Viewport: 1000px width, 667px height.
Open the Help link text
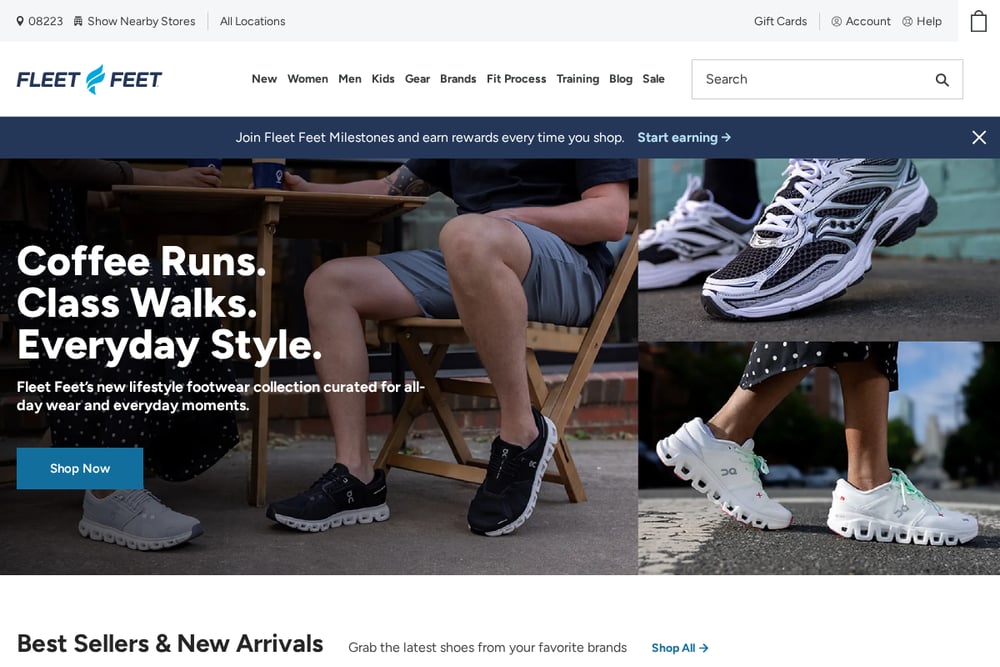point(929,21)
